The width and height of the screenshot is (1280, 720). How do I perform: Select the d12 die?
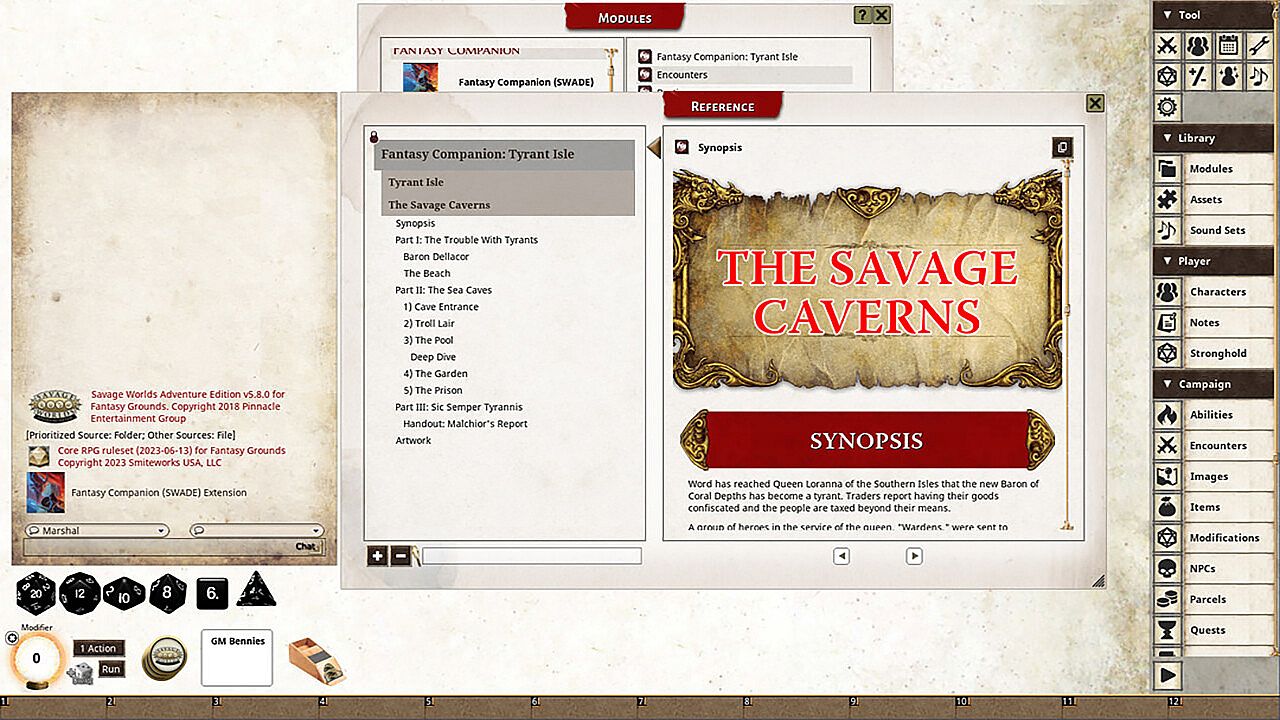point(80,592)
